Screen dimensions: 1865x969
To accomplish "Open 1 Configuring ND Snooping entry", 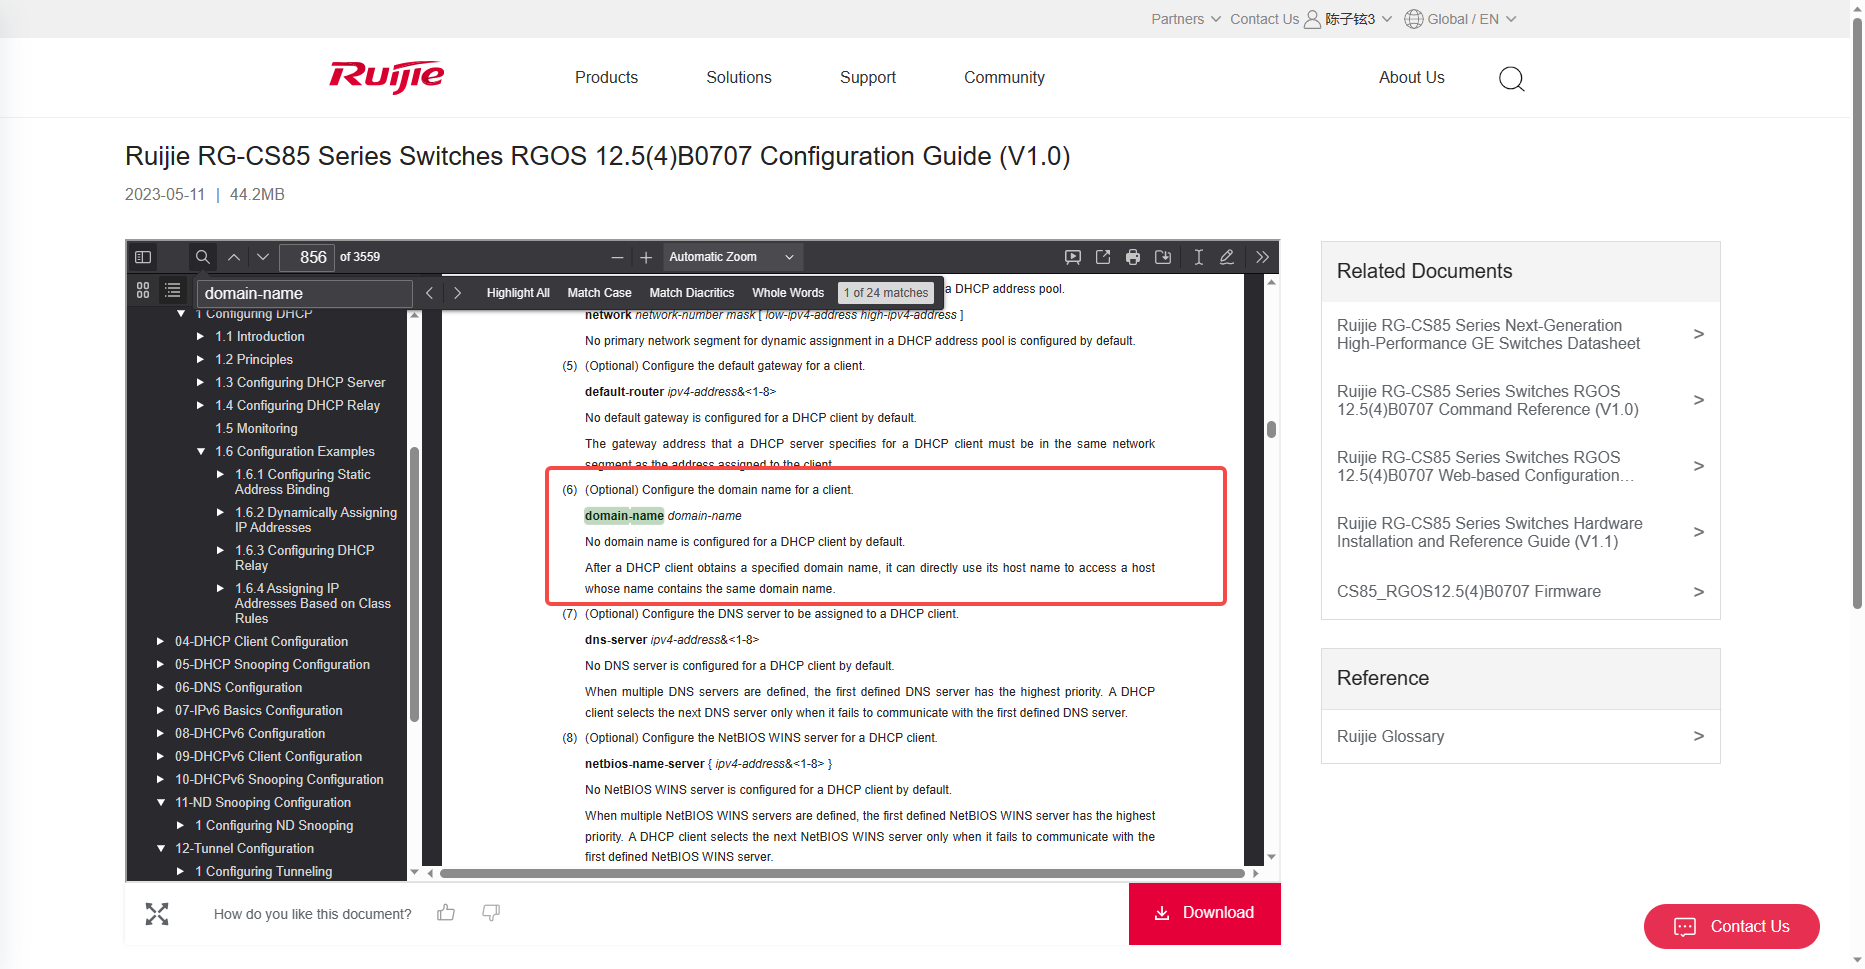I will [274, 826].
